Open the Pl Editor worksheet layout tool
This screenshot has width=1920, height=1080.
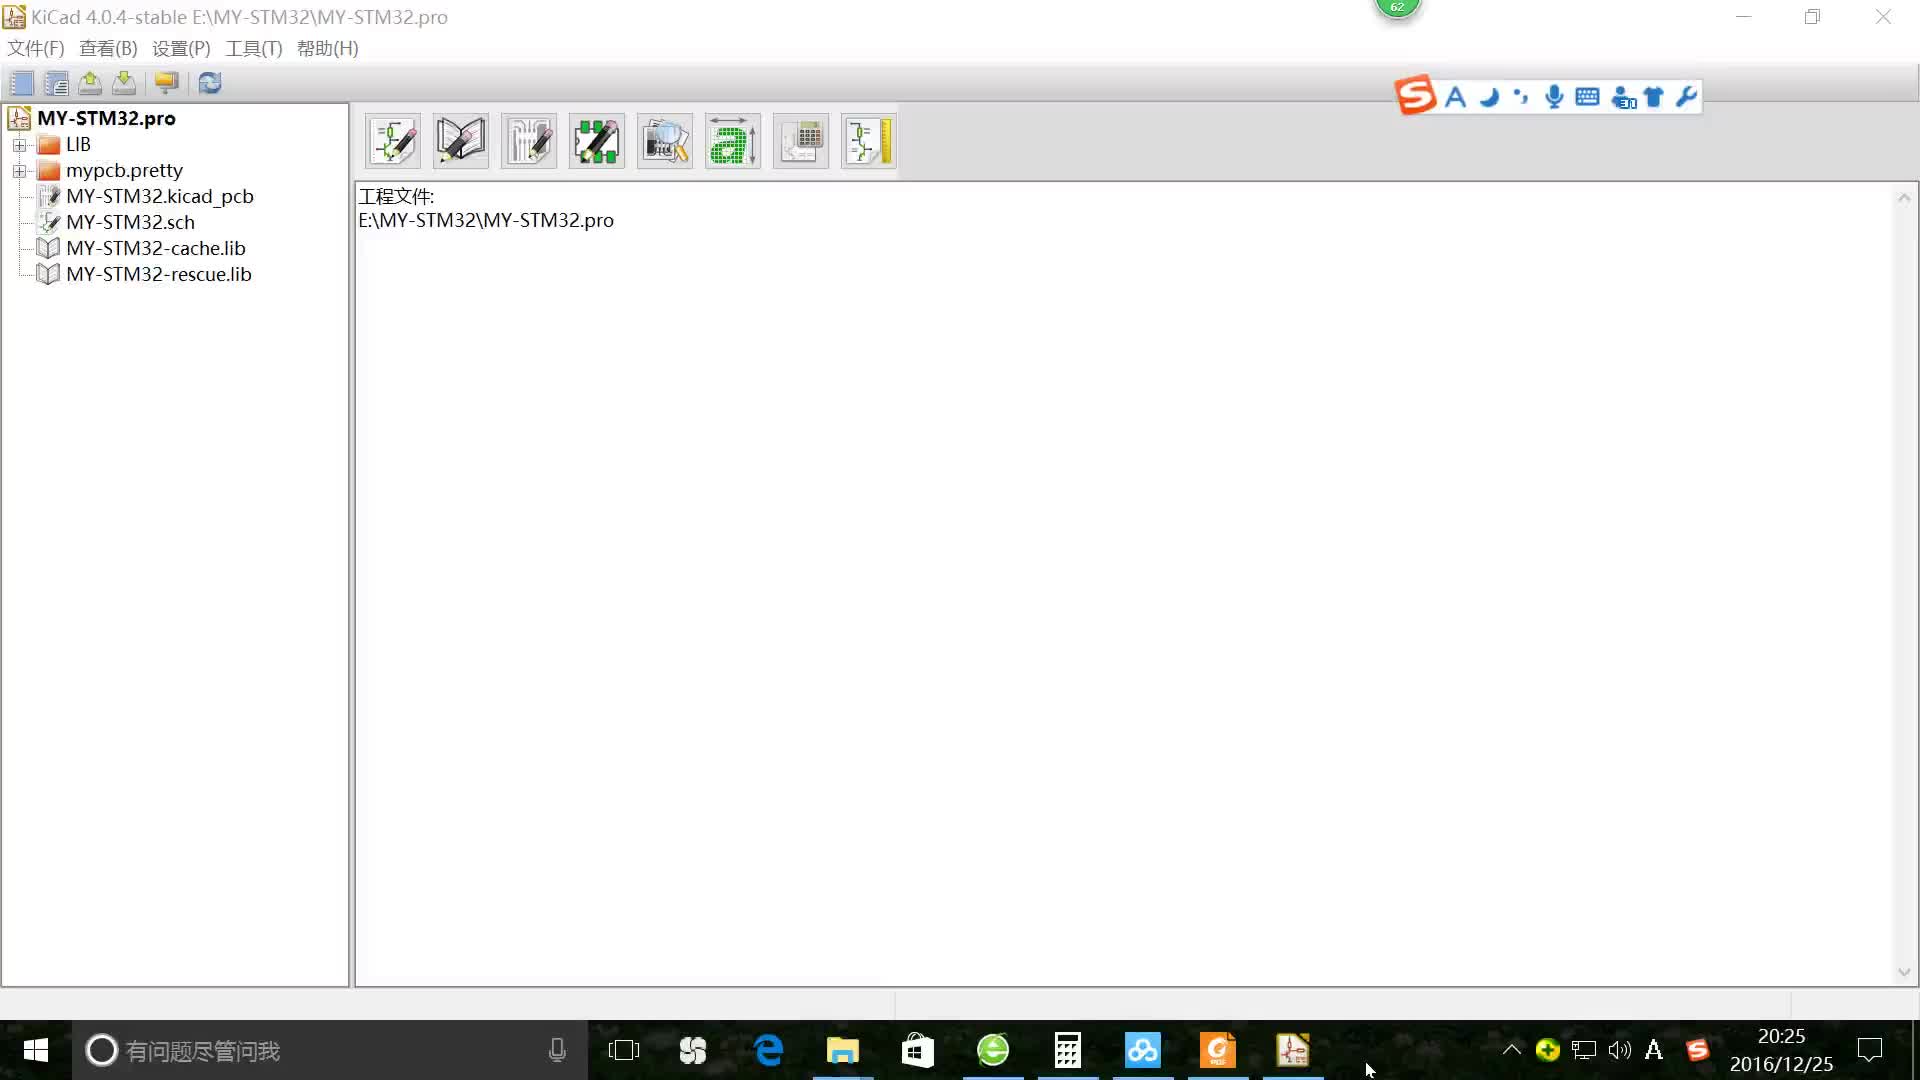pos(869,141)
